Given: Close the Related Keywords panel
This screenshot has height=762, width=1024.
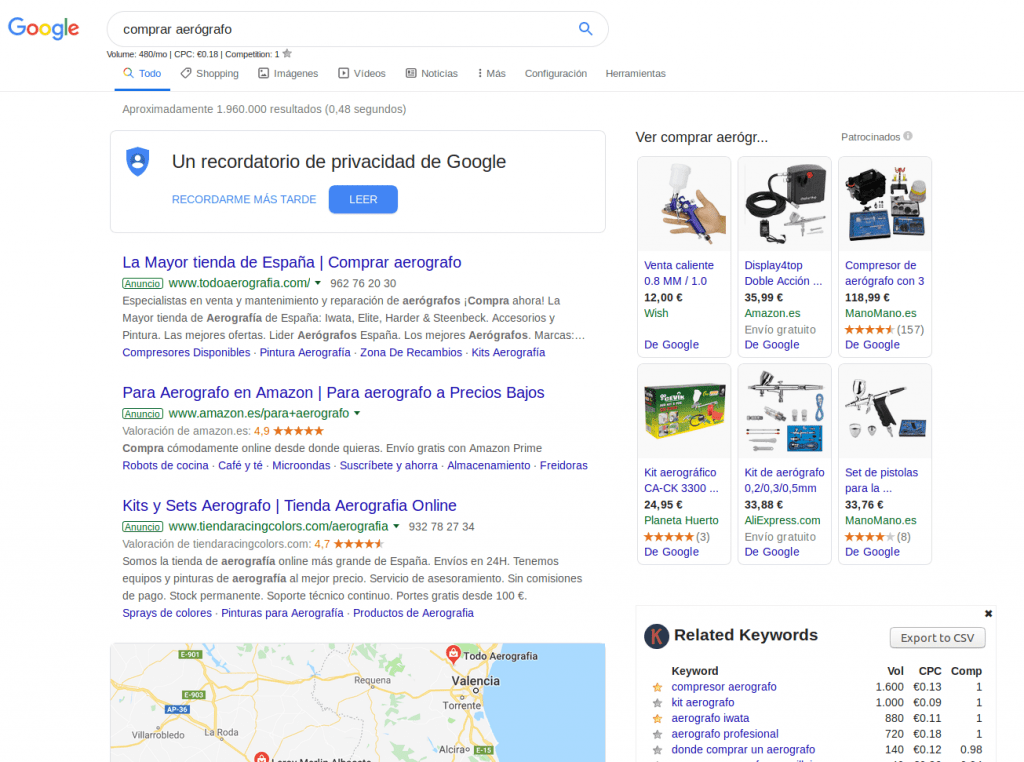Looking at the screenshot, I should 988,614.
